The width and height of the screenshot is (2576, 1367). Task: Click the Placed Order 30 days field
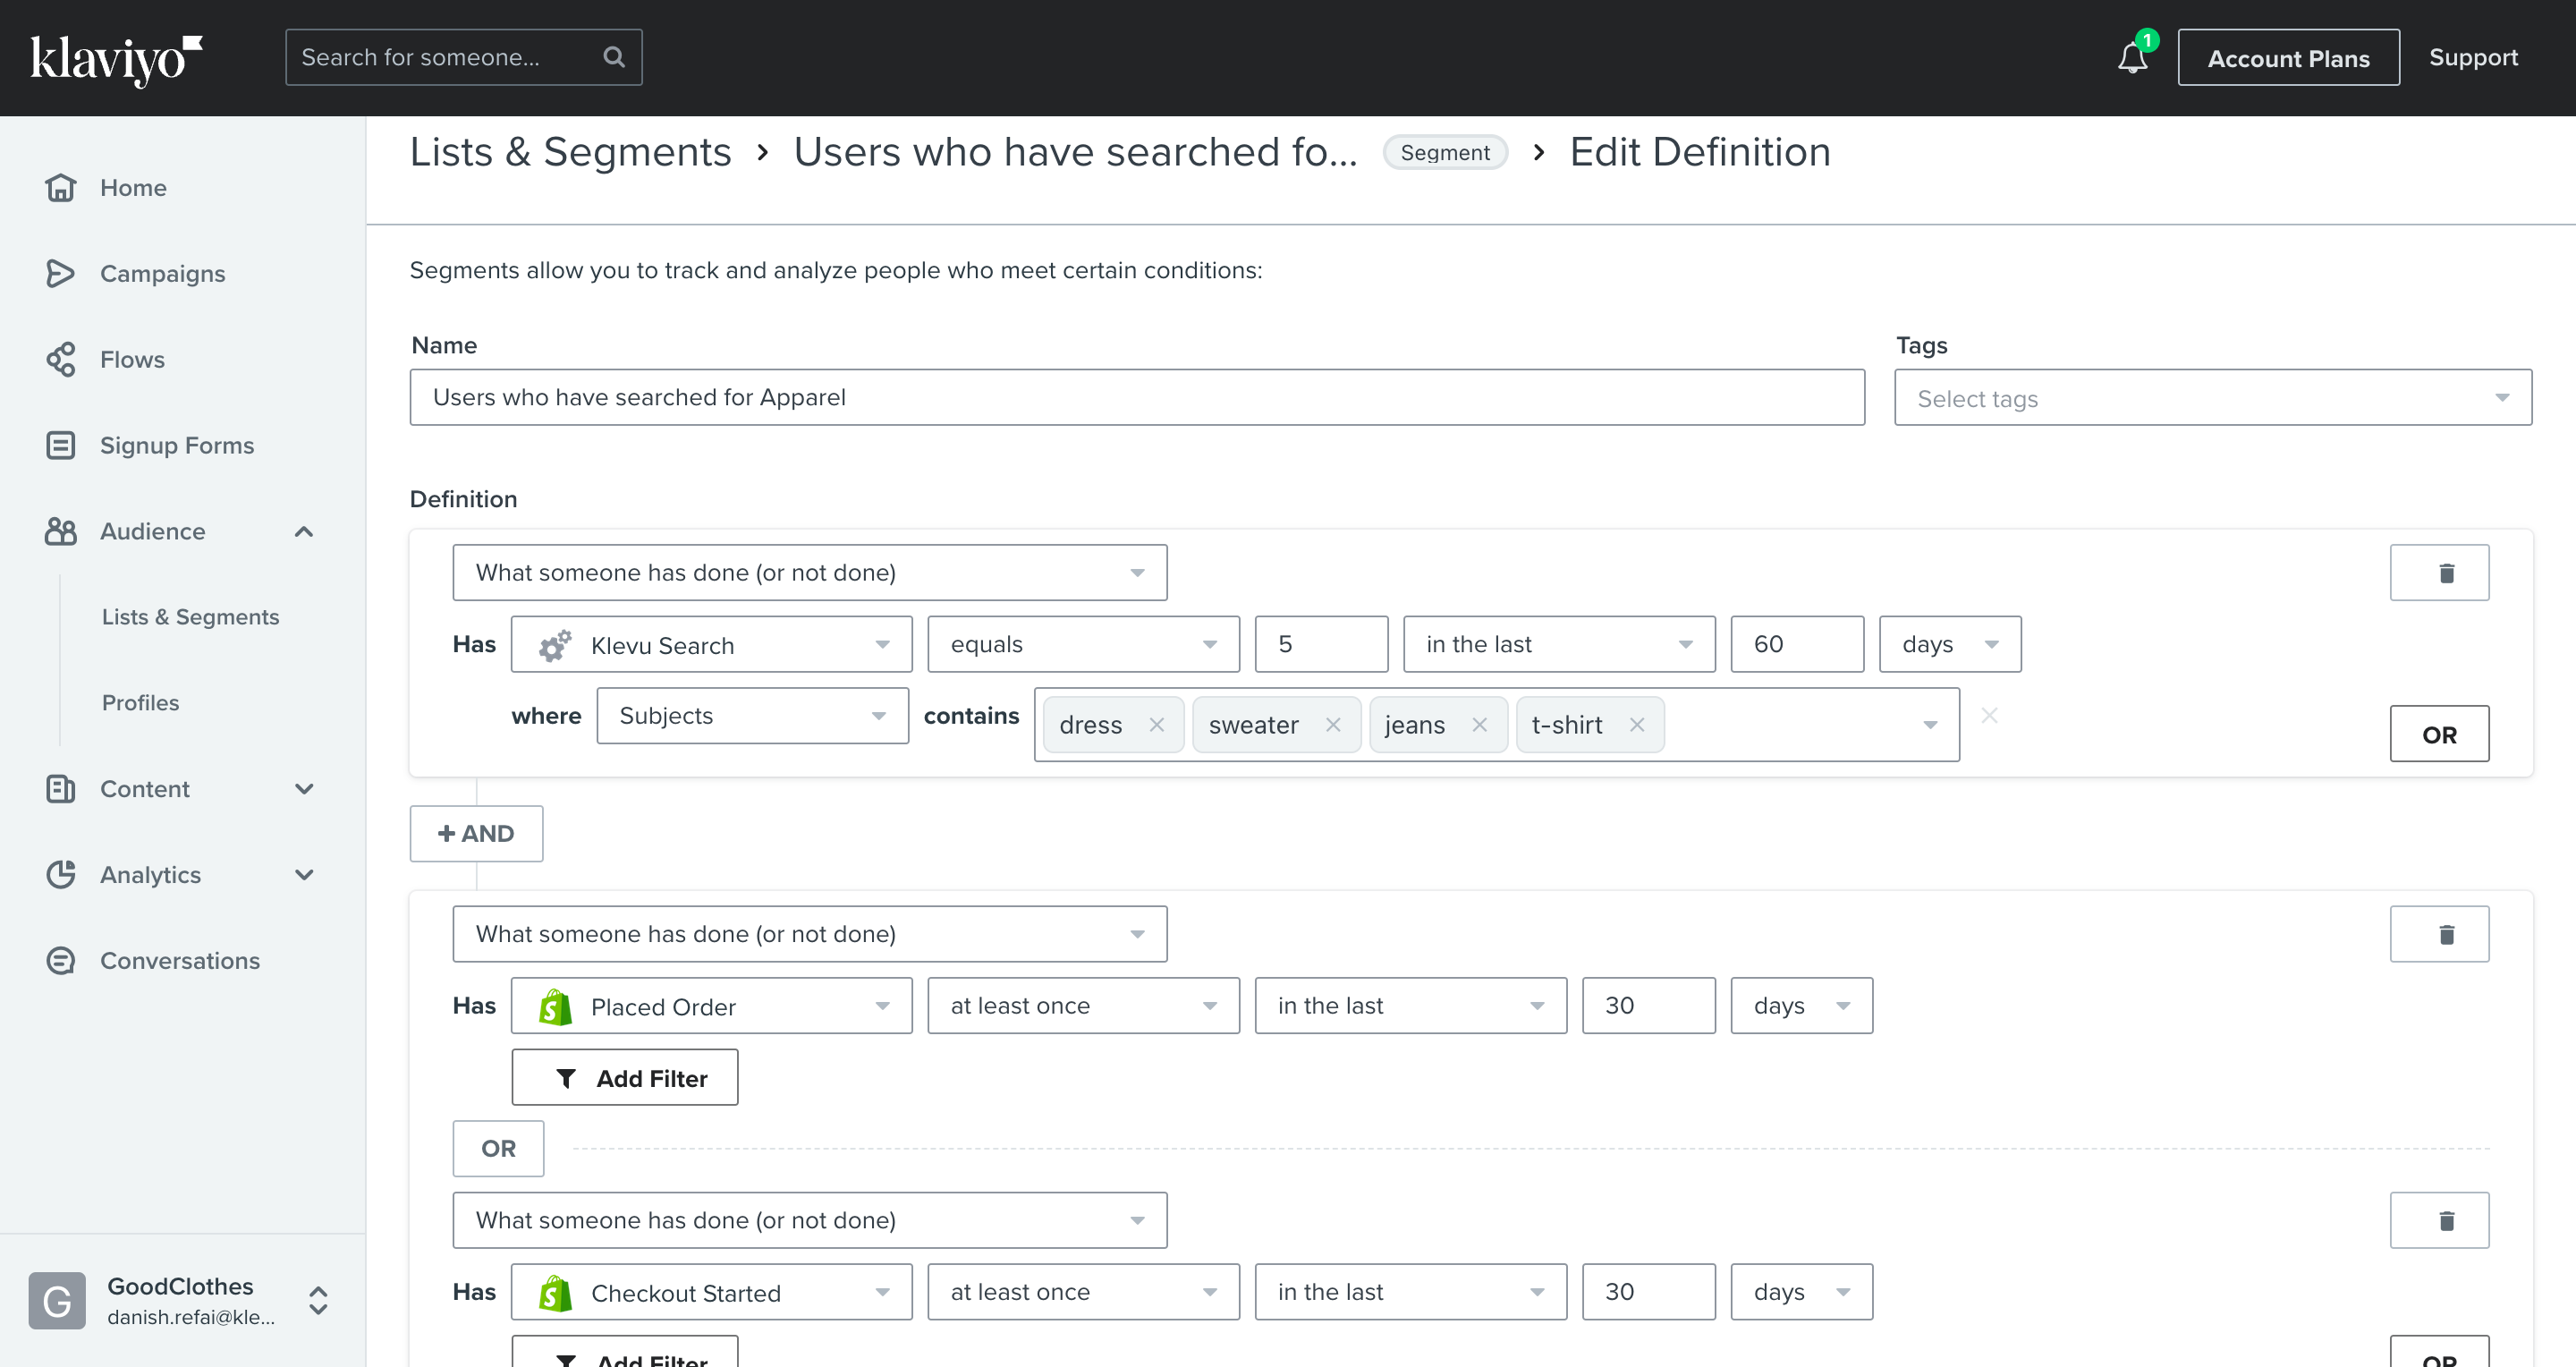coord(1648,1006)
